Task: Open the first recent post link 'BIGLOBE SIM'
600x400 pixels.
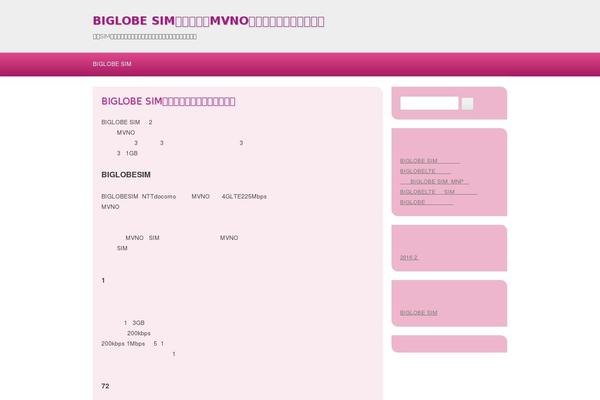Action: coord(430,161)
